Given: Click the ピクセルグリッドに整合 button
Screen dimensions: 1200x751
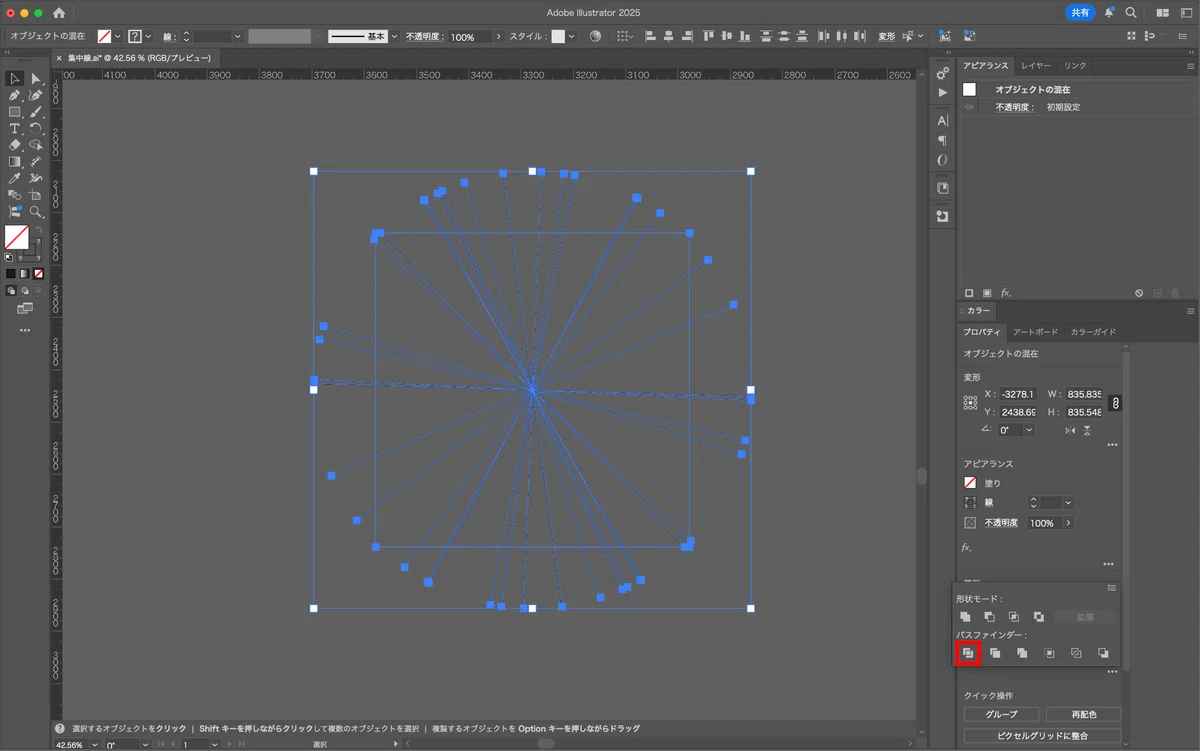Looking at the screenshot, I should coord(1043,736).
